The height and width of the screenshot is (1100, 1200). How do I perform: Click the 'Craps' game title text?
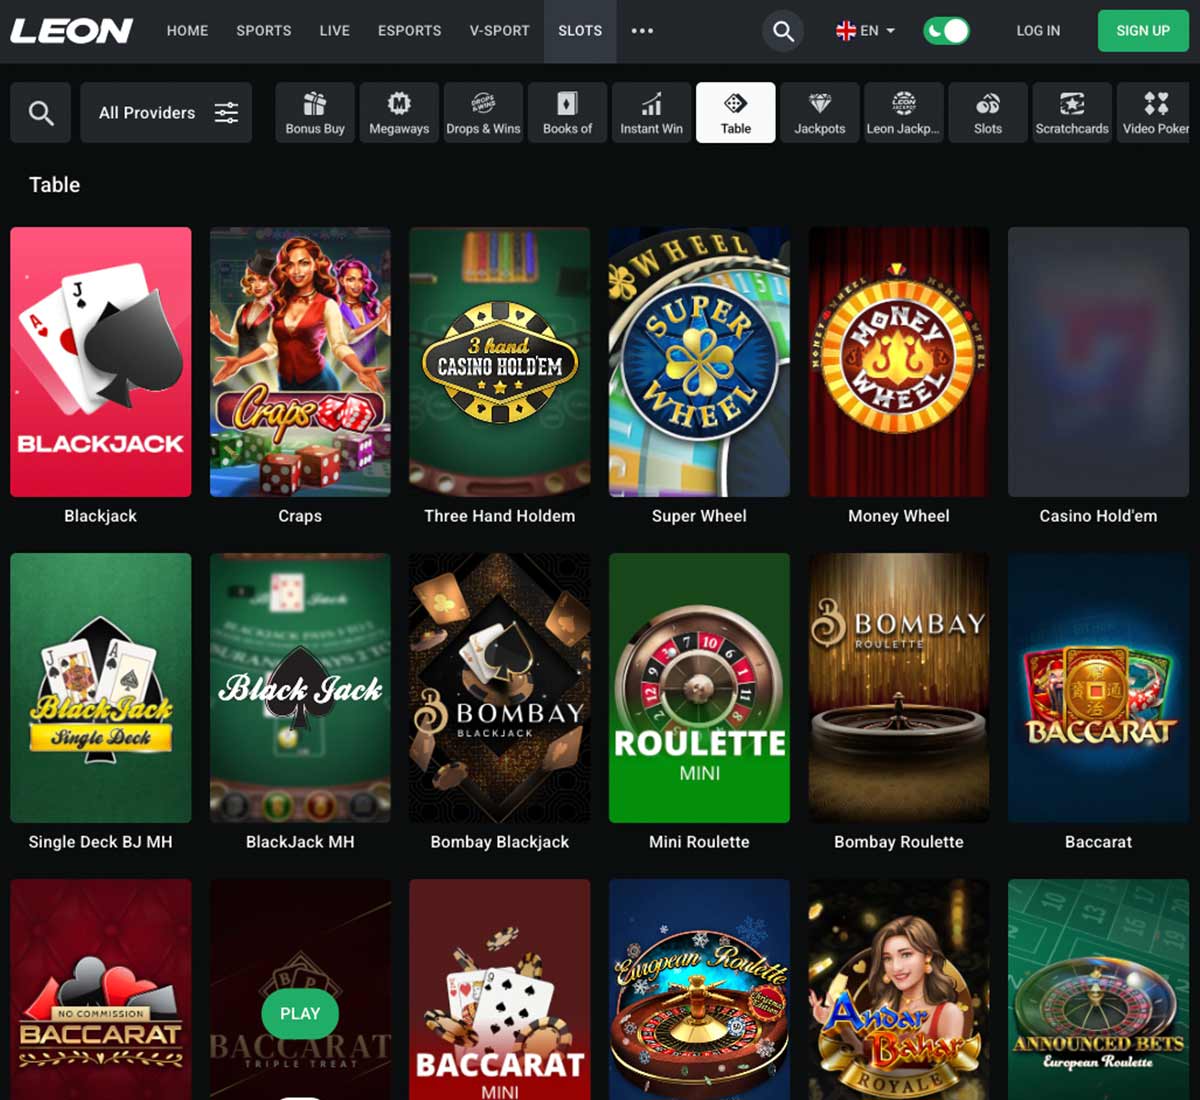tap(300, 516)
